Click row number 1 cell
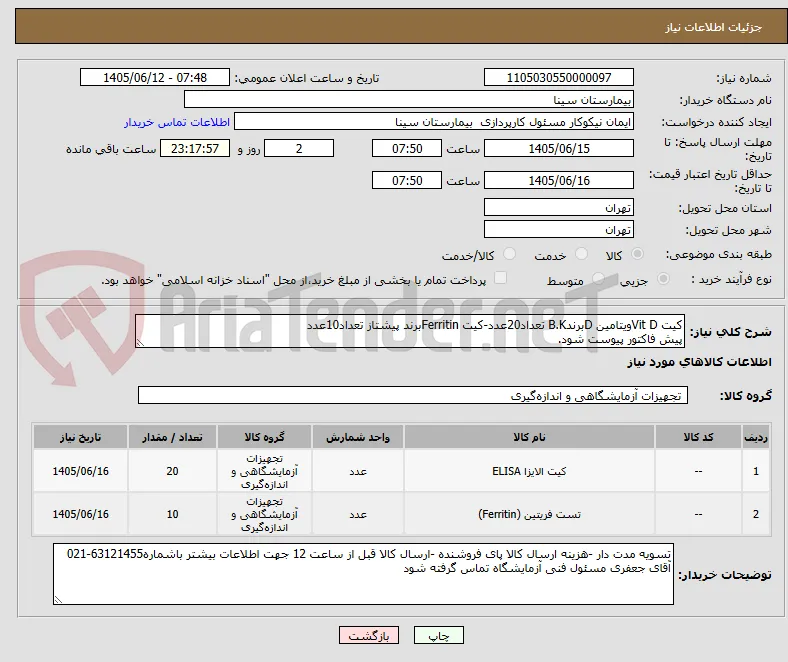This screenshot has width=788, height=662. click(x=755, y=471)
